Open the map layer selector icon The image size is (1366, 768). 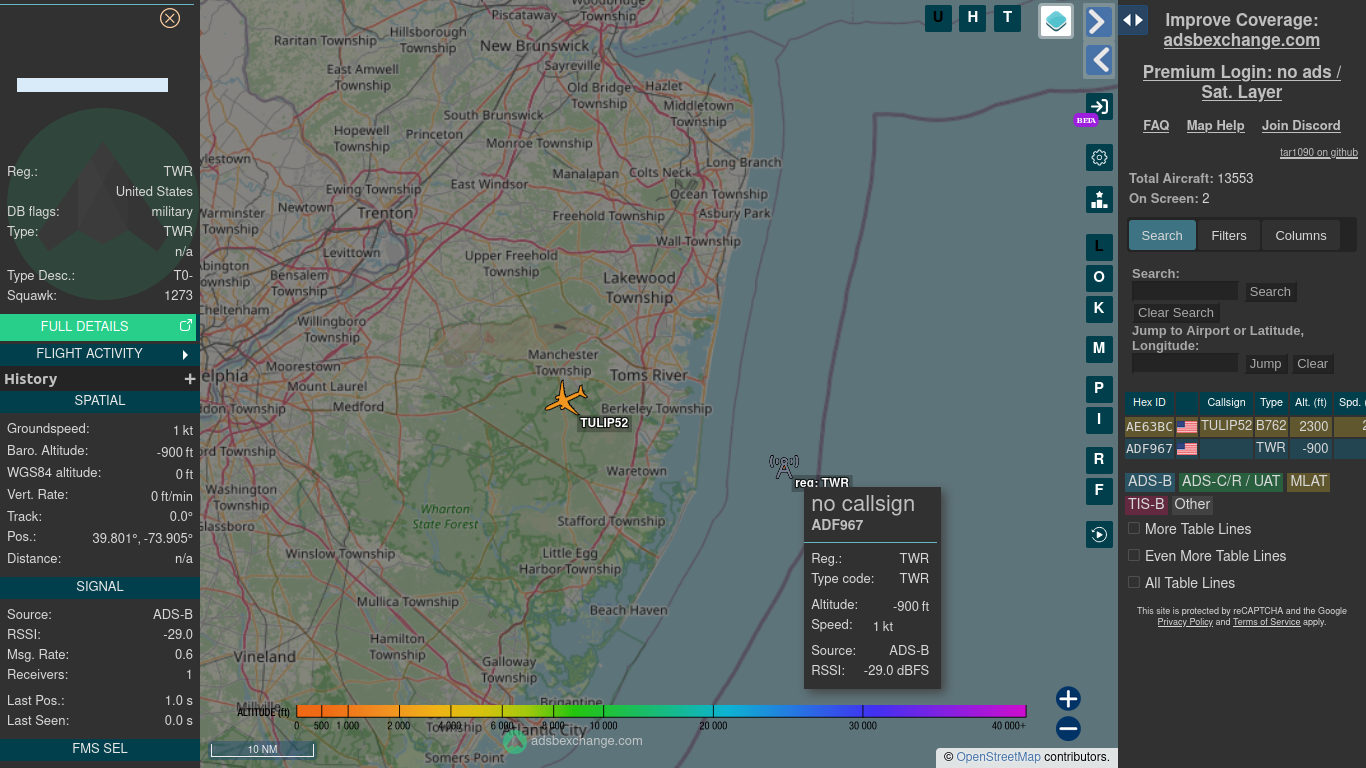tap(1056, 20)
